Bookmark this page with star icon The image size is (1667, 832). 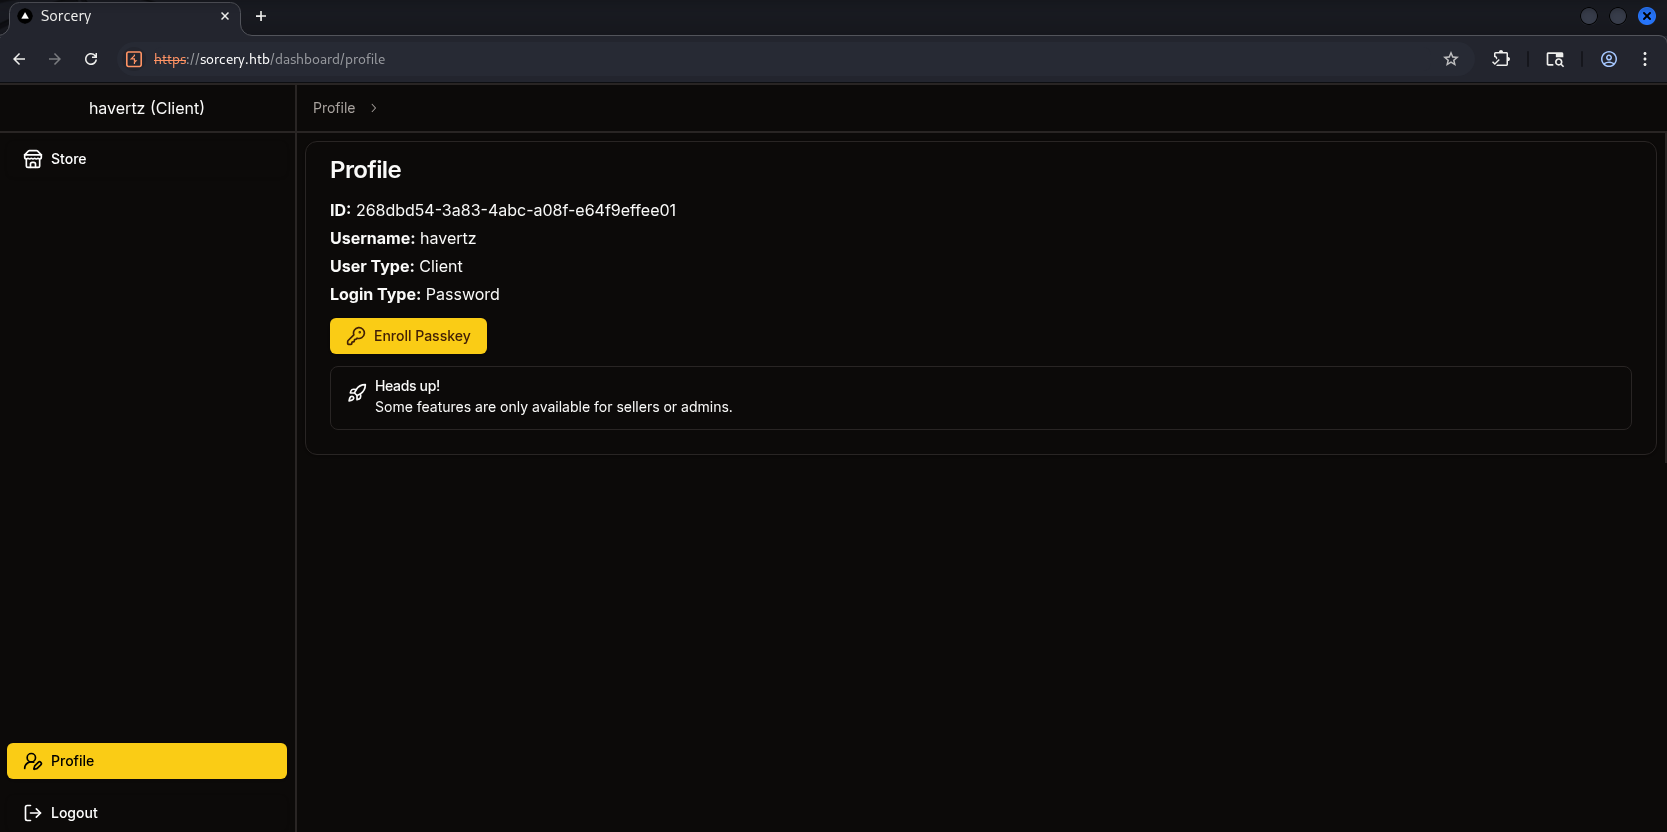point(1451,59)
